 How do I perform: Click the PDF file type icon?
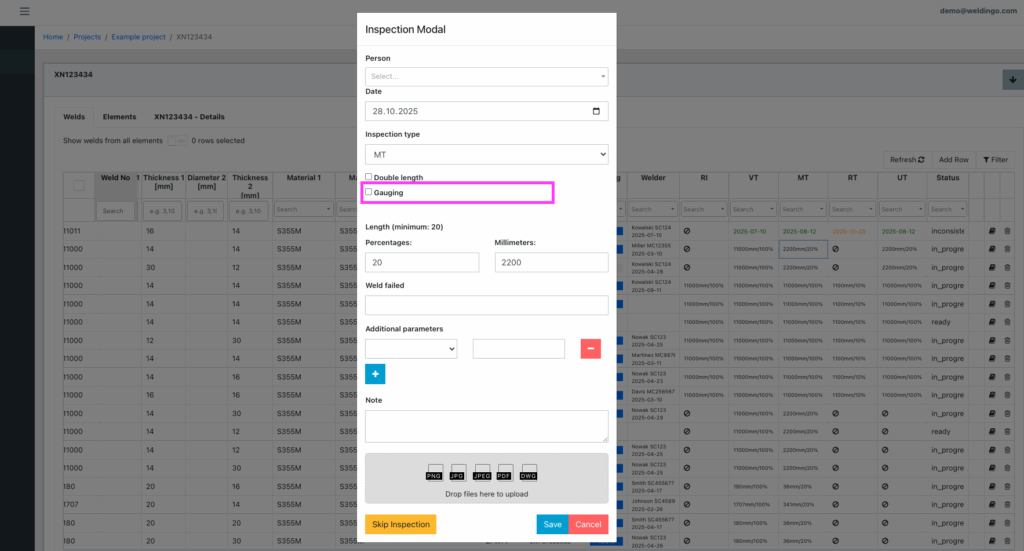tap(505, 472)
